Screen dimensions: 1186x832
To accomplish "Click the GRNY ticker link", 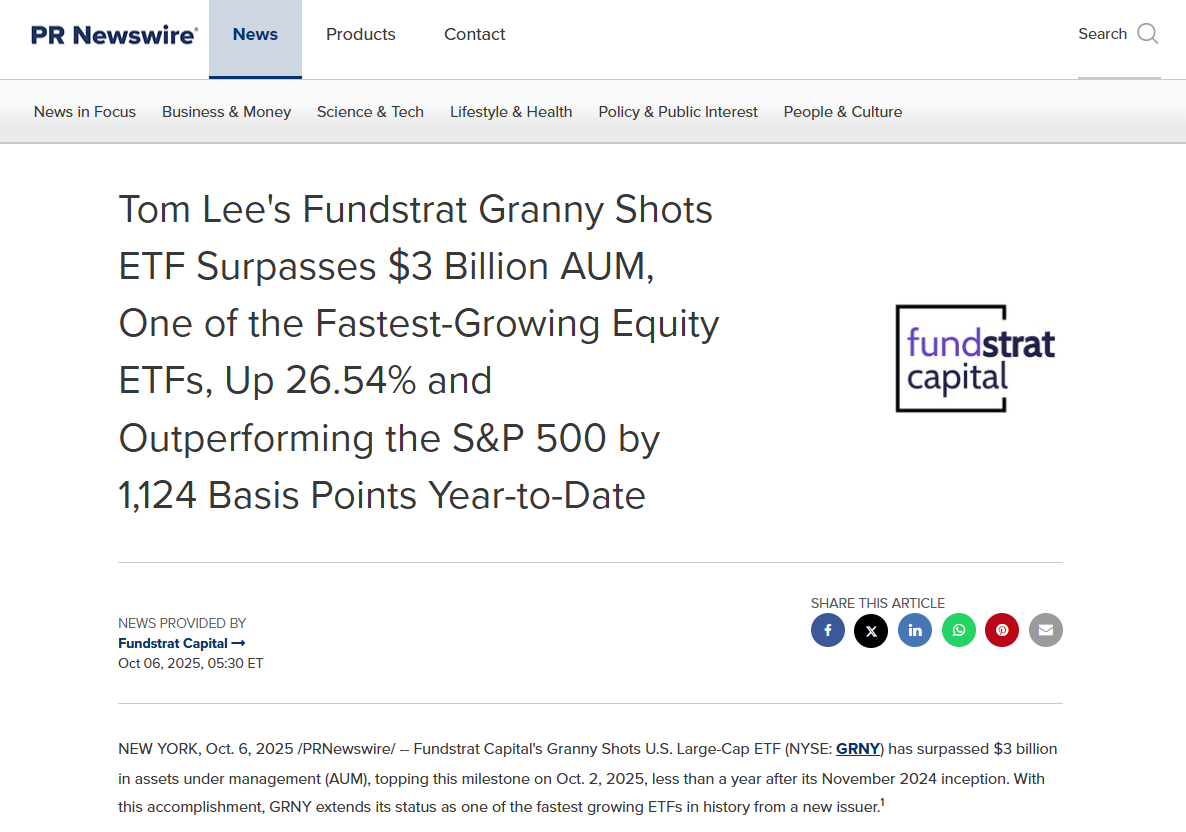I will tap(858, 748).
